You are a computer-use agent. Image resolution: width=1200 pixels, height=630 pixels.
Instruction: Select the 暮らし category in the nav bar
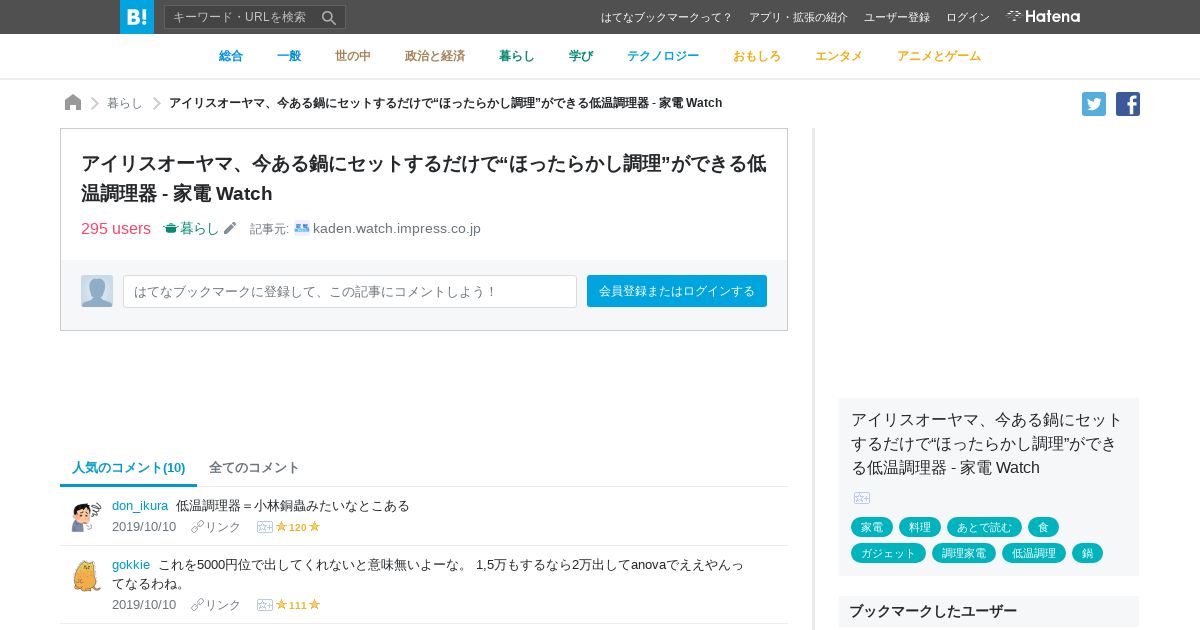(x=517, y=56)
